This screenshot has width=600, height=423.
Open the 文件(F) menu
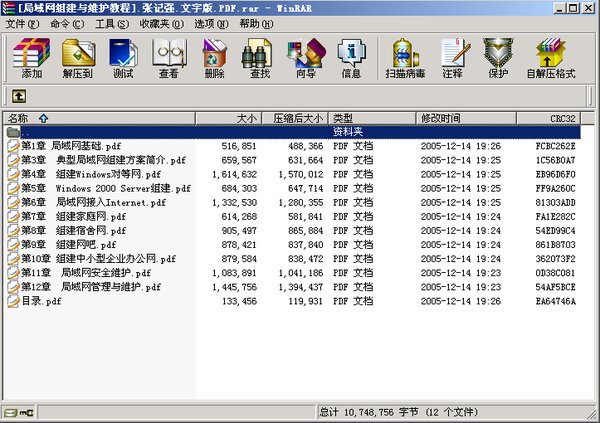pos(22,24)
